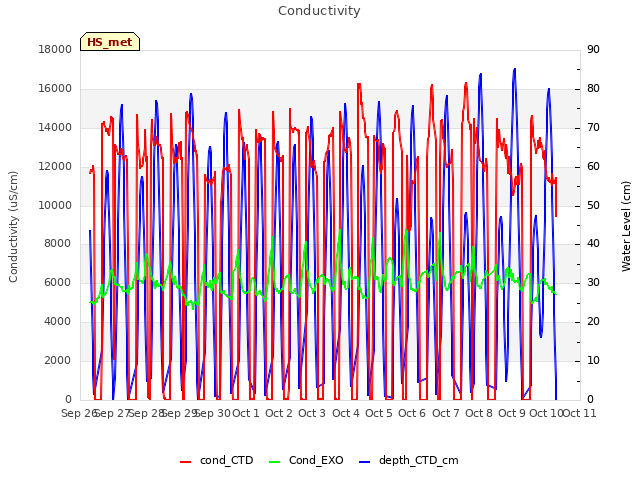Click the 50 right axis tick label
Screen dimensions: 640x480
(593, 205)
